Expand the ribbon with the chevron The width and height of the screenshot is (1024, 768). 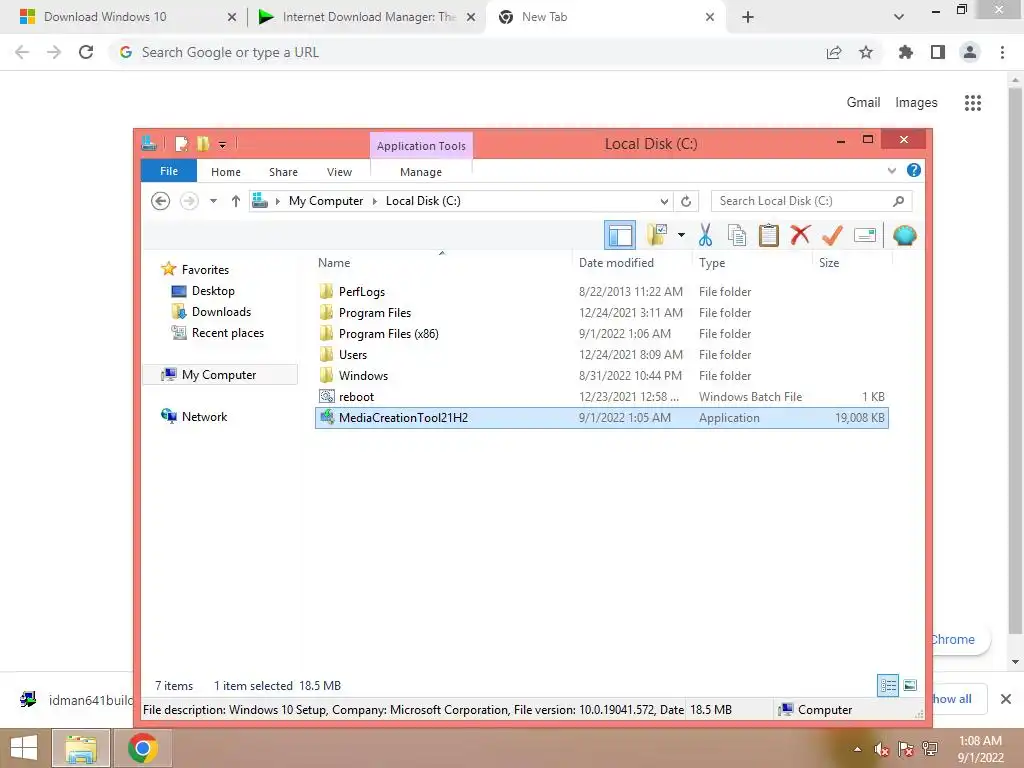click(891, 171)
